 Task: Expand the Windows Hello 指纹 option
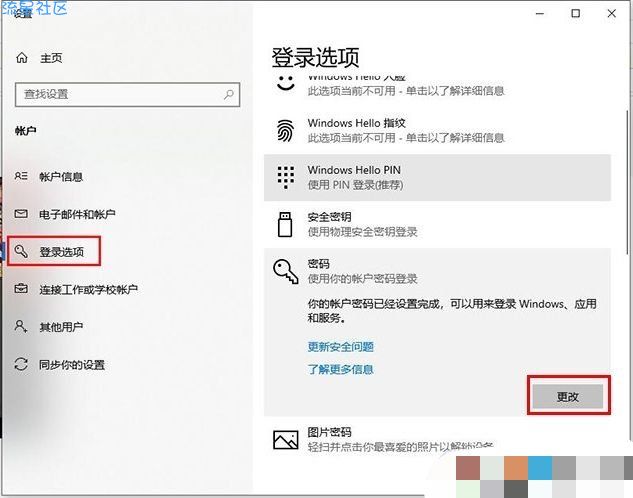pyautogui.click(x=437, y=130)
